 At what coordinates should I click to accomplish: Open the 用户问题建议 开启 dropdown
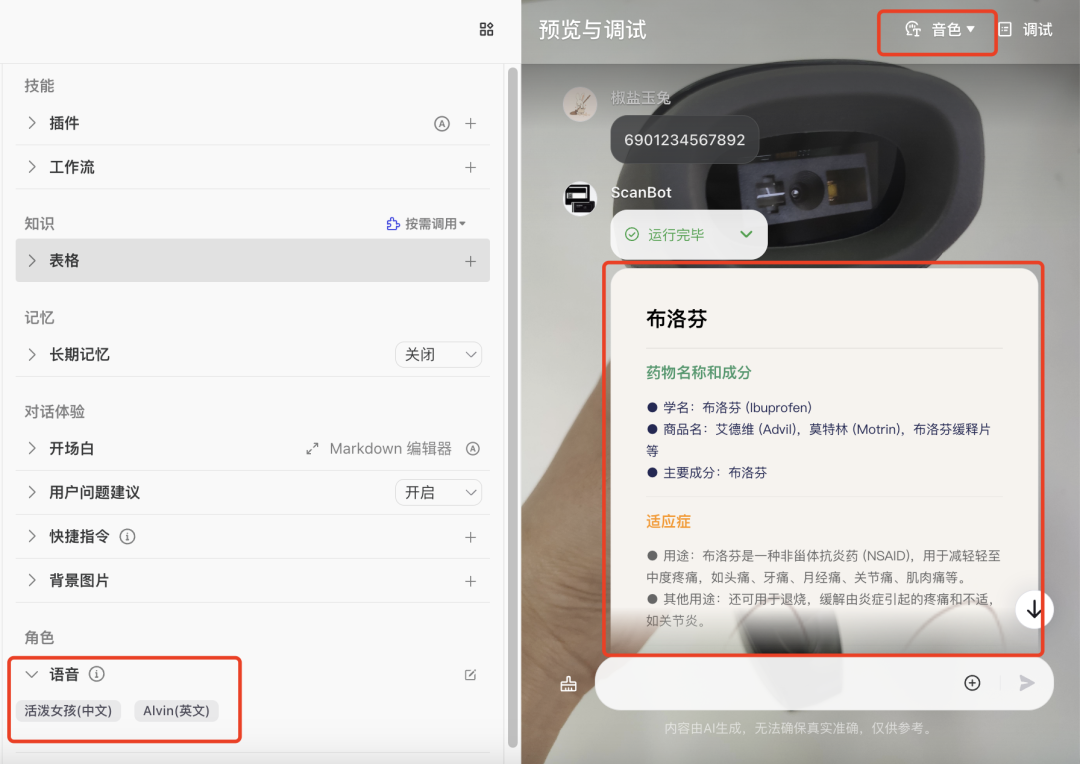click(x=438, y=493)
